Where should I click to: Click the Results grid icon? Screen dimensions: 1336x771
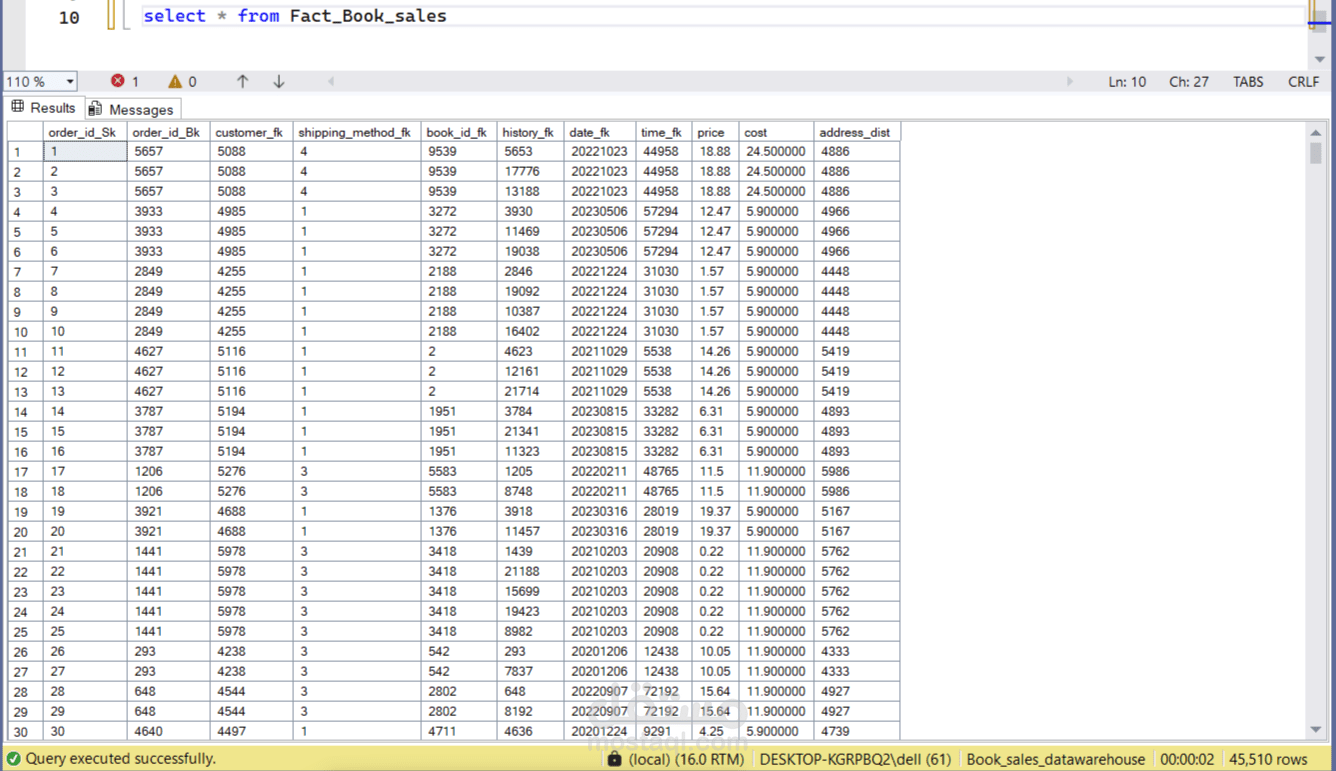[18, 107]
